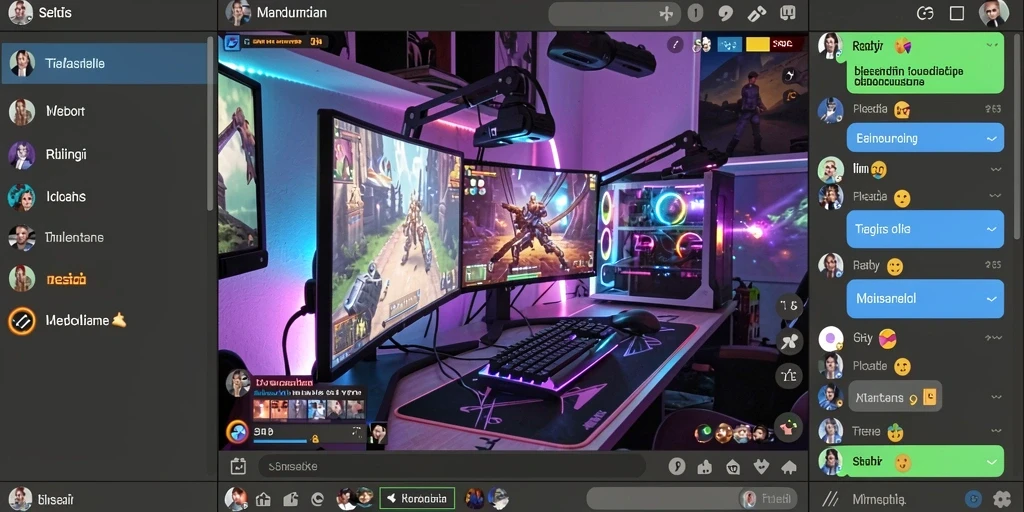Click the double-slash icon beside Mimeptia
1024x512 pixels.
(830, 499)
